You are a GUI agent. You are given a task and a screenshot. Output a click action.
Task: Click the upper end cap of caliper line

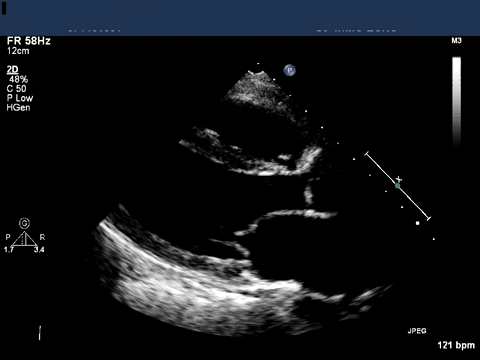click(367, 153)
